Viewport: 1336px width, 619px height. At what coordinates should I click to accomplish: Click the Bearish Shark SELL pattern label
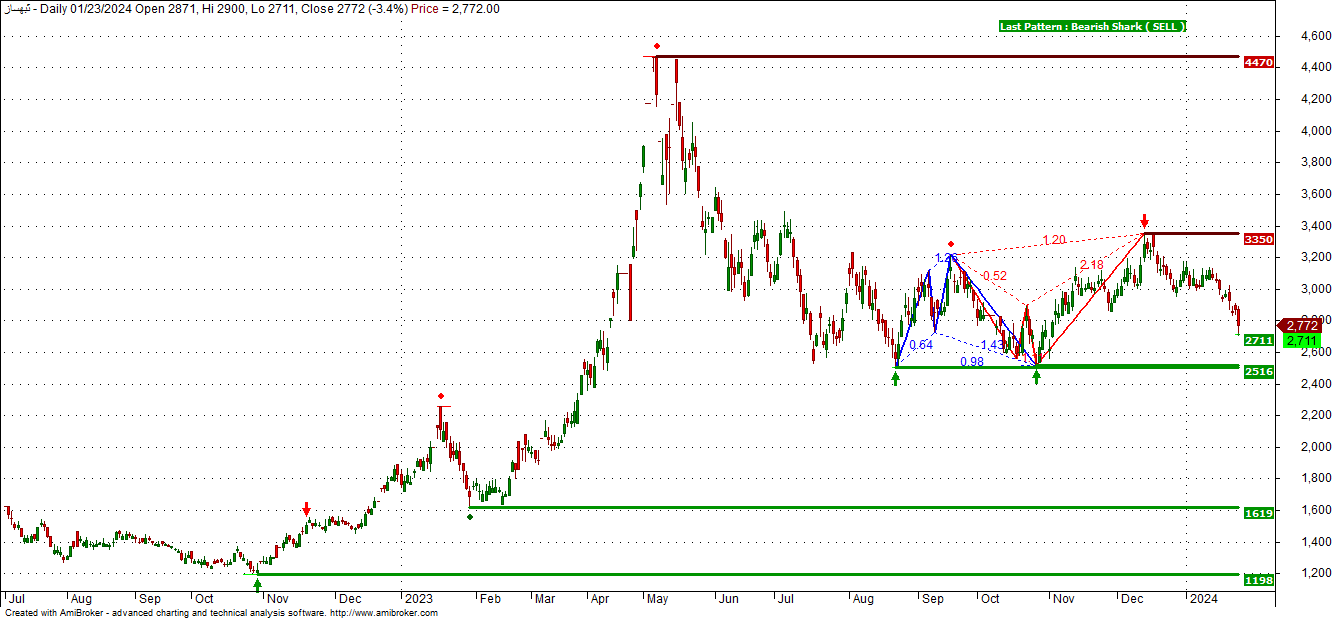pos(1092,26)
